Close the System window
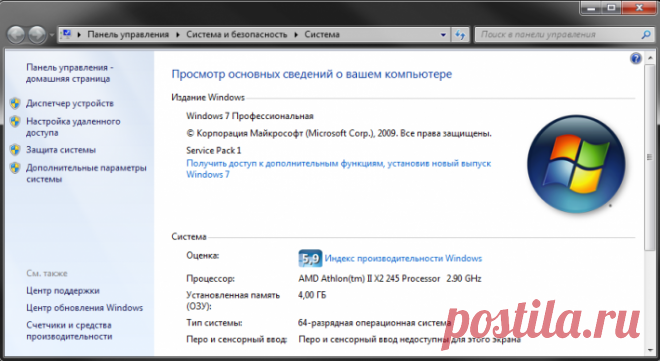The height and width of the screenshot is (361, 660). [x=639, y=8]
